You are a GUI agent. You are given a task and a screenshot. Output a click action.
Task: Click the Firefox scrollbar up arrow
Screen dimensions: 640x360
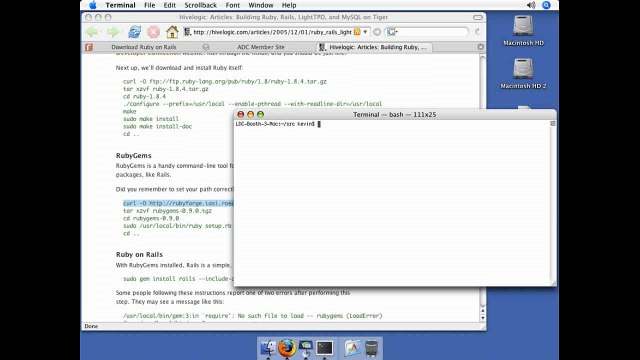[483, 311]
